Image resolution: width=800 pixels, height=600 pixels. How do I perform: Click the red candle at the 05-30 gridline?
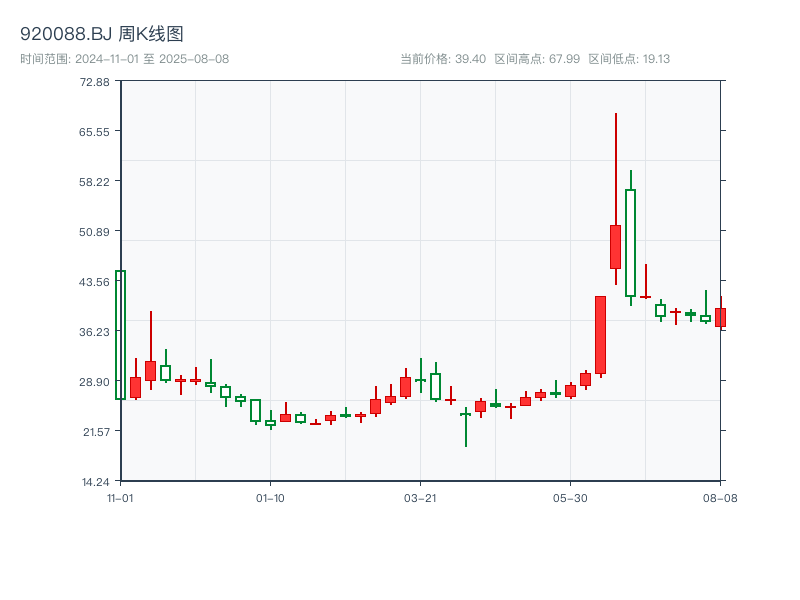tap(570, 391)
